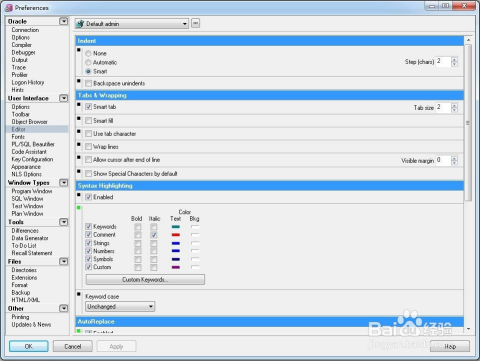
Task: Open the PL/SQL Beautifier preferences page
Action: coord(33,144)
